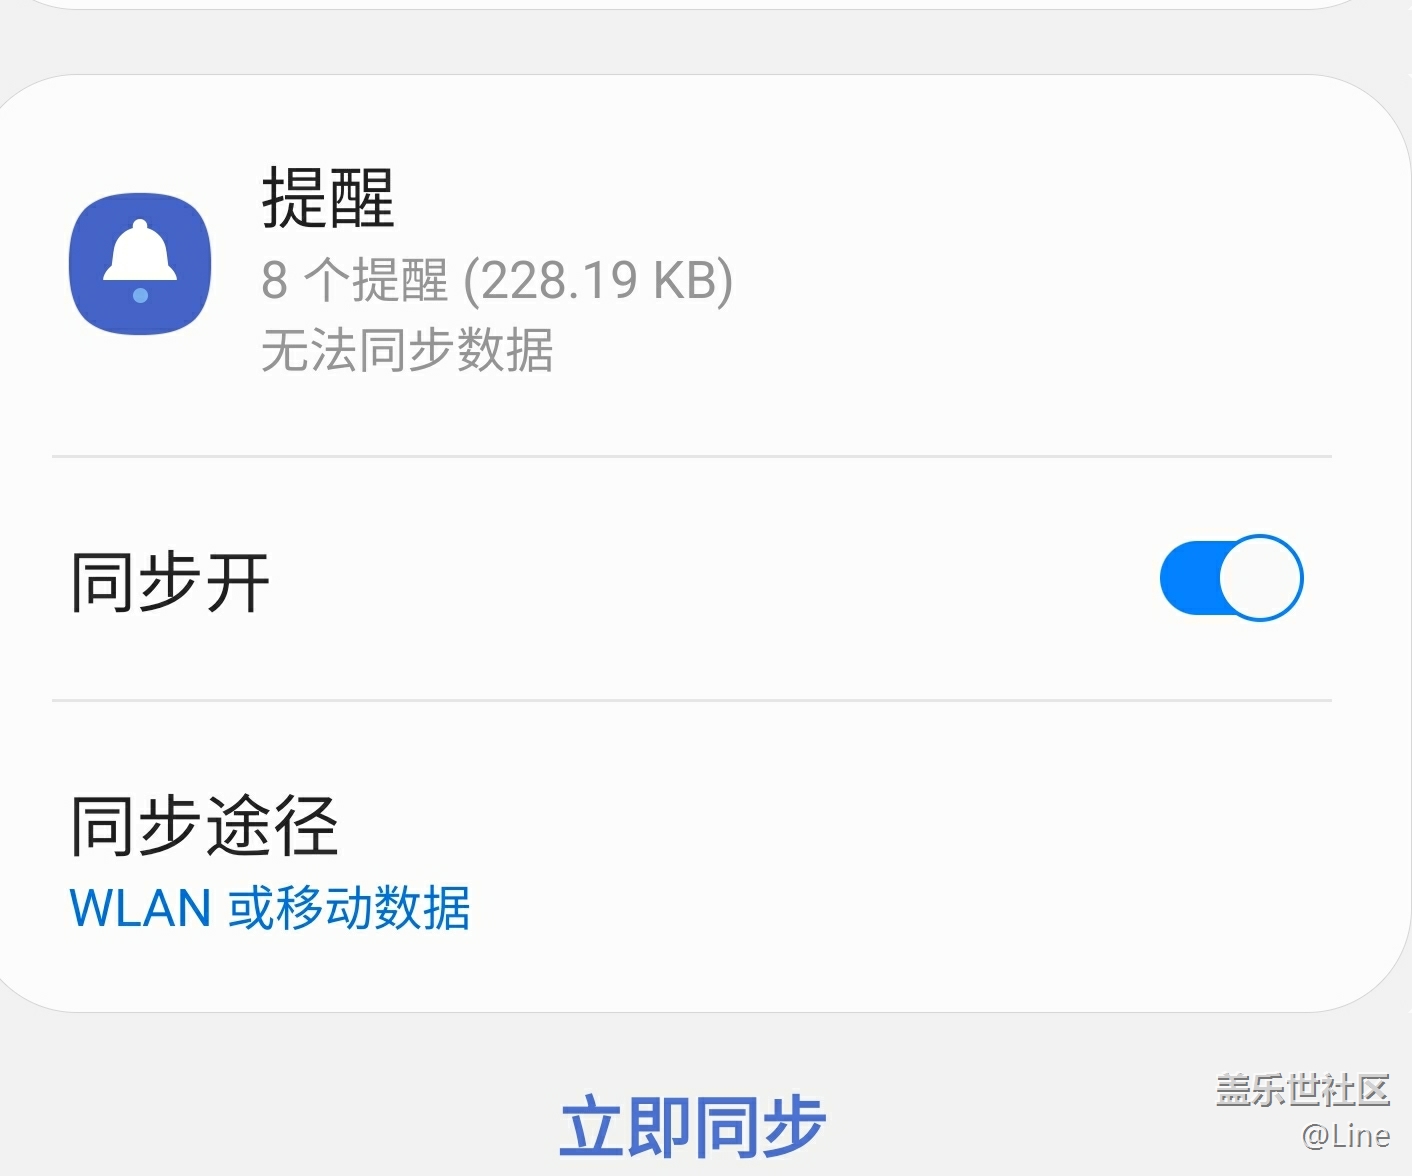This screenshot has height=1176, width=1412.
Task: Tap the white bell inside the app icon
Action: [140, 251]
